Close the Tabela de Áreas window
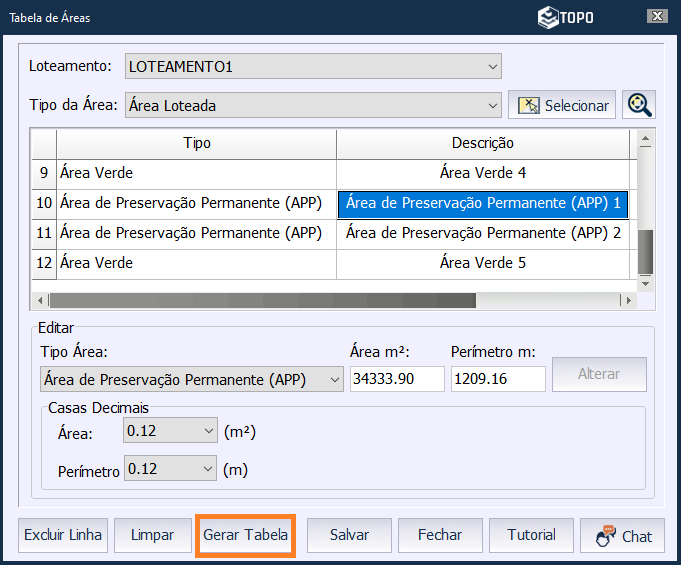This screenshot has height=565, width=681. [656, 16]
